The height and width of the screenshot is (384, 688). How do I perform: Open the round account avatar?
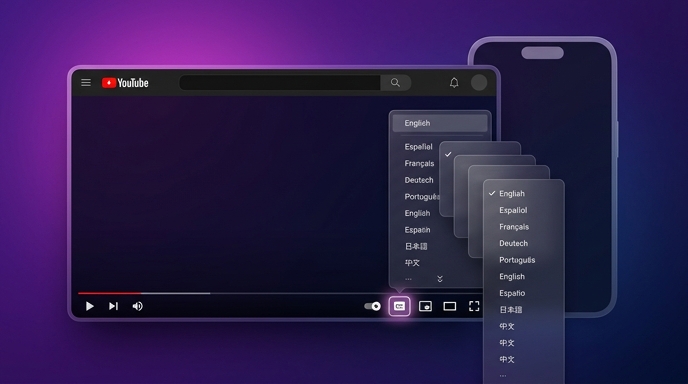(x=479, y=83)
